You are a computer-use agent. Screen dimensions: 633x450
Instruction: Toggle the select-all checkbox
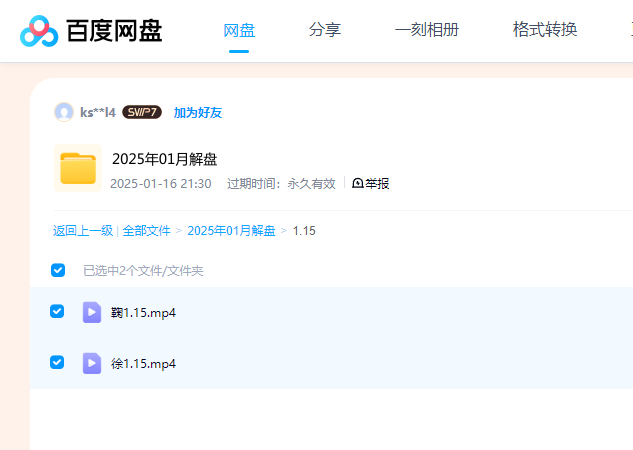coord(58,270)
